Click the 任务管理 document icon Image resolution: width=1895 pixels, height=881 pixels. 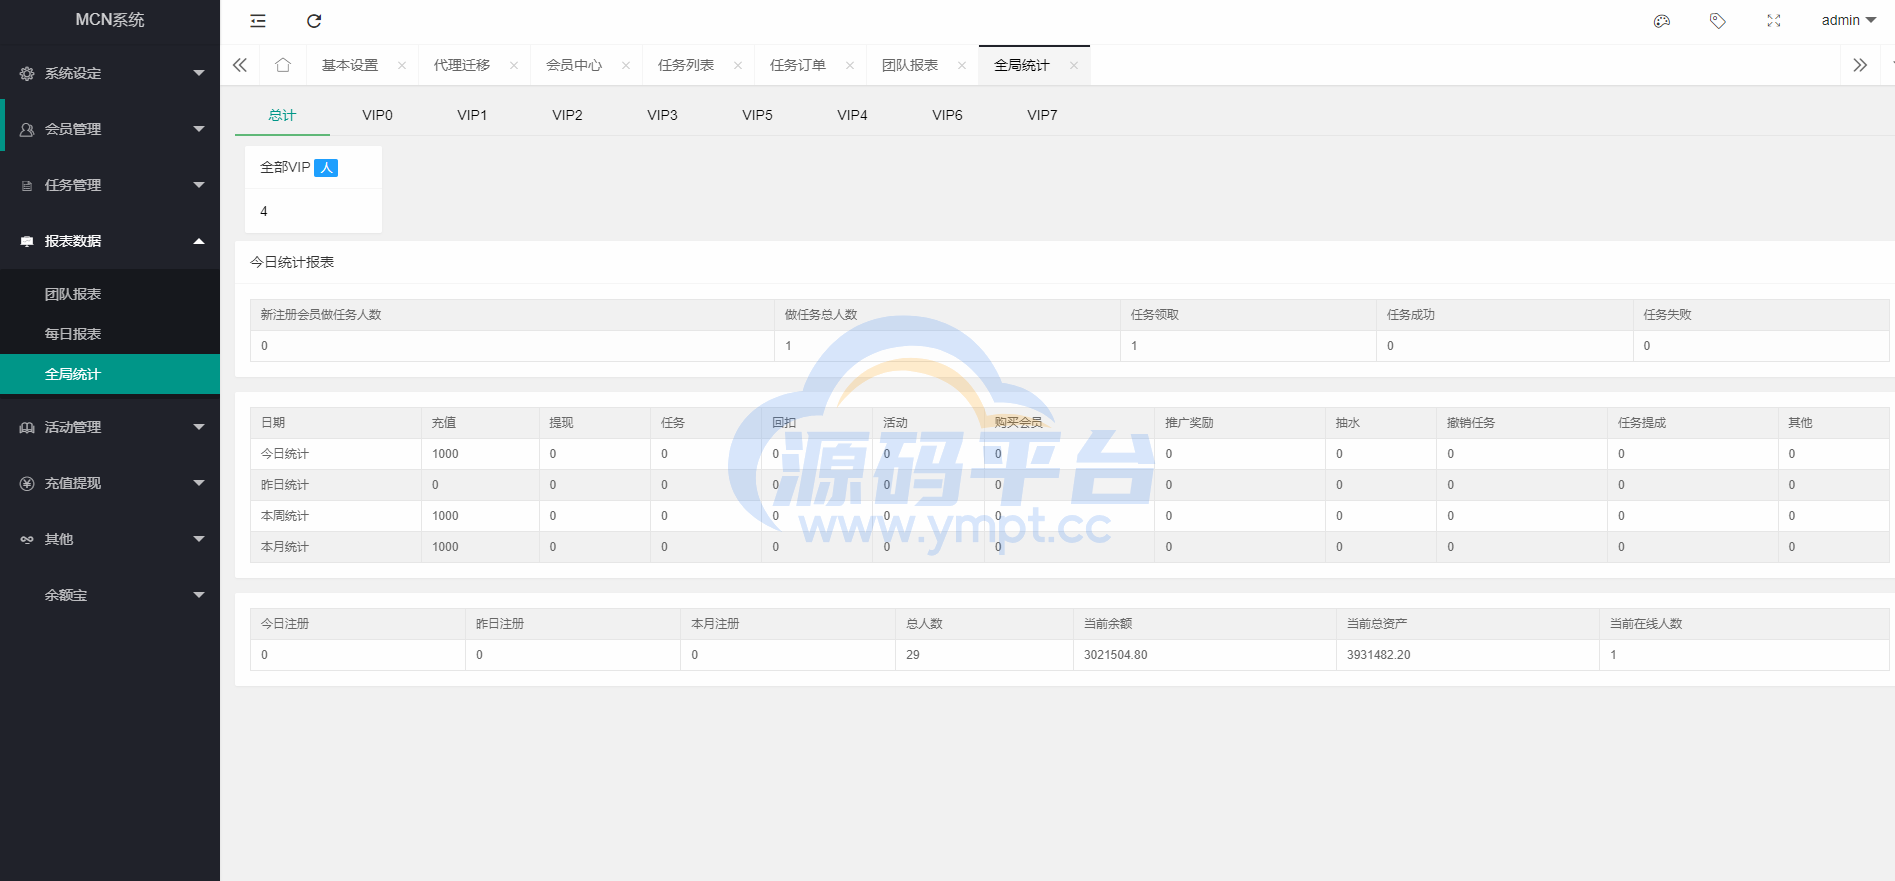pyautogui.click(x=27, y=185)
